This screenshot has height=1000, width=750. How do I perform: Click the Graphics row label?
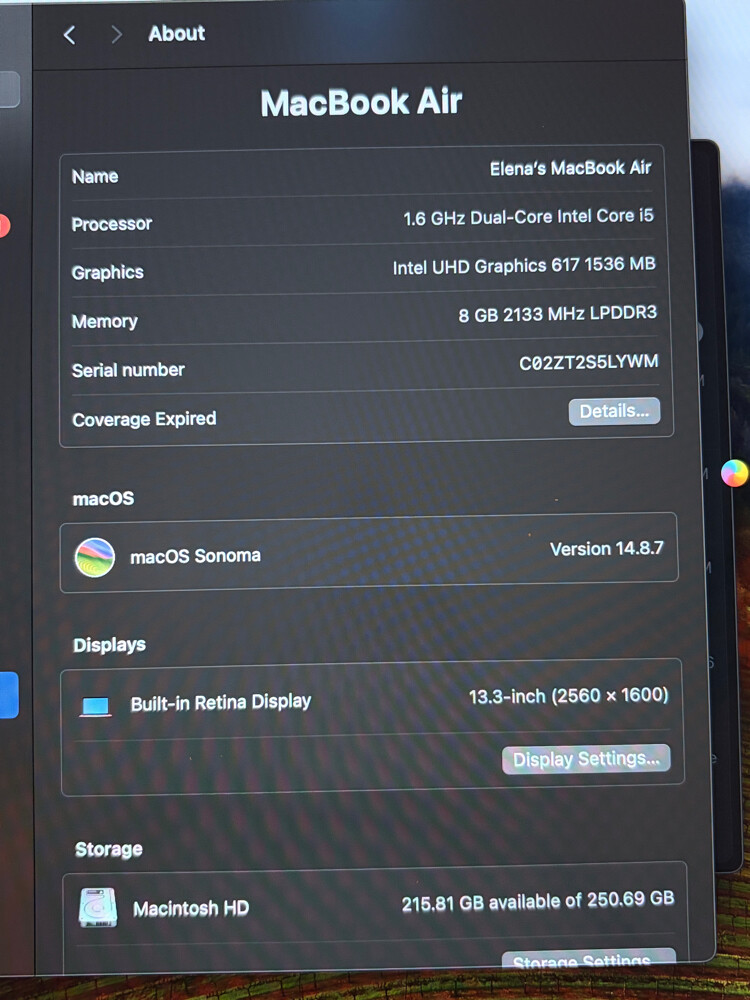coord(107,272)
